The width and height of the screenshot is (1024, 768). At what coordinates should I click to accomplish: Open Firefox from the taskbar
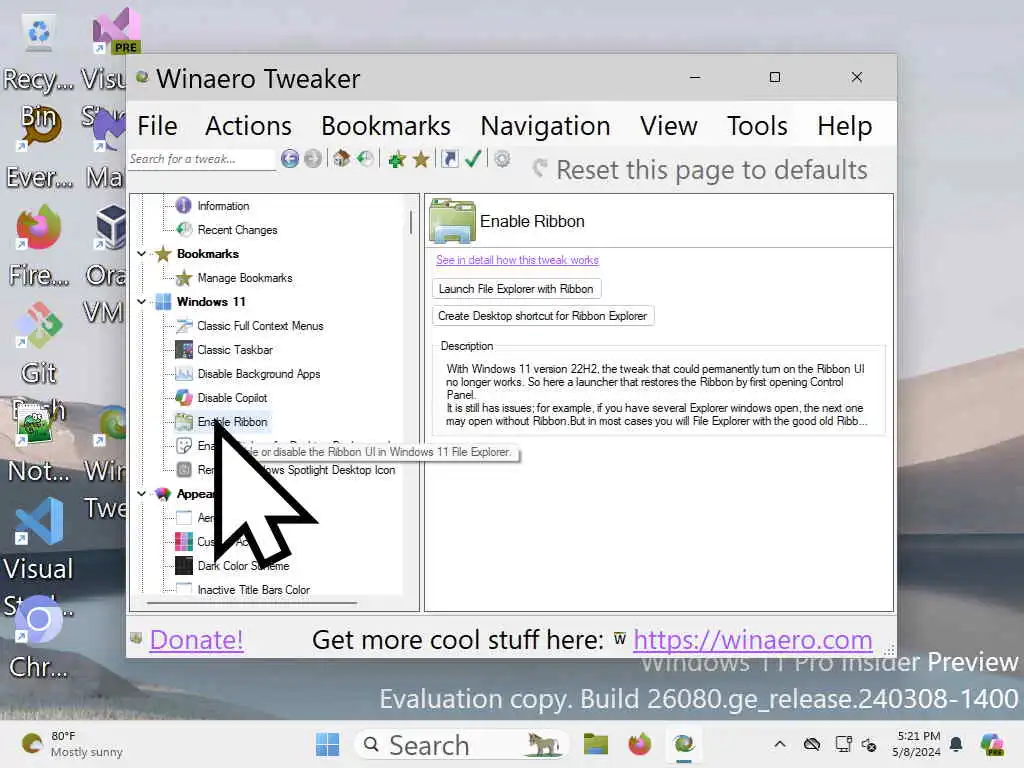click(639, 744)
